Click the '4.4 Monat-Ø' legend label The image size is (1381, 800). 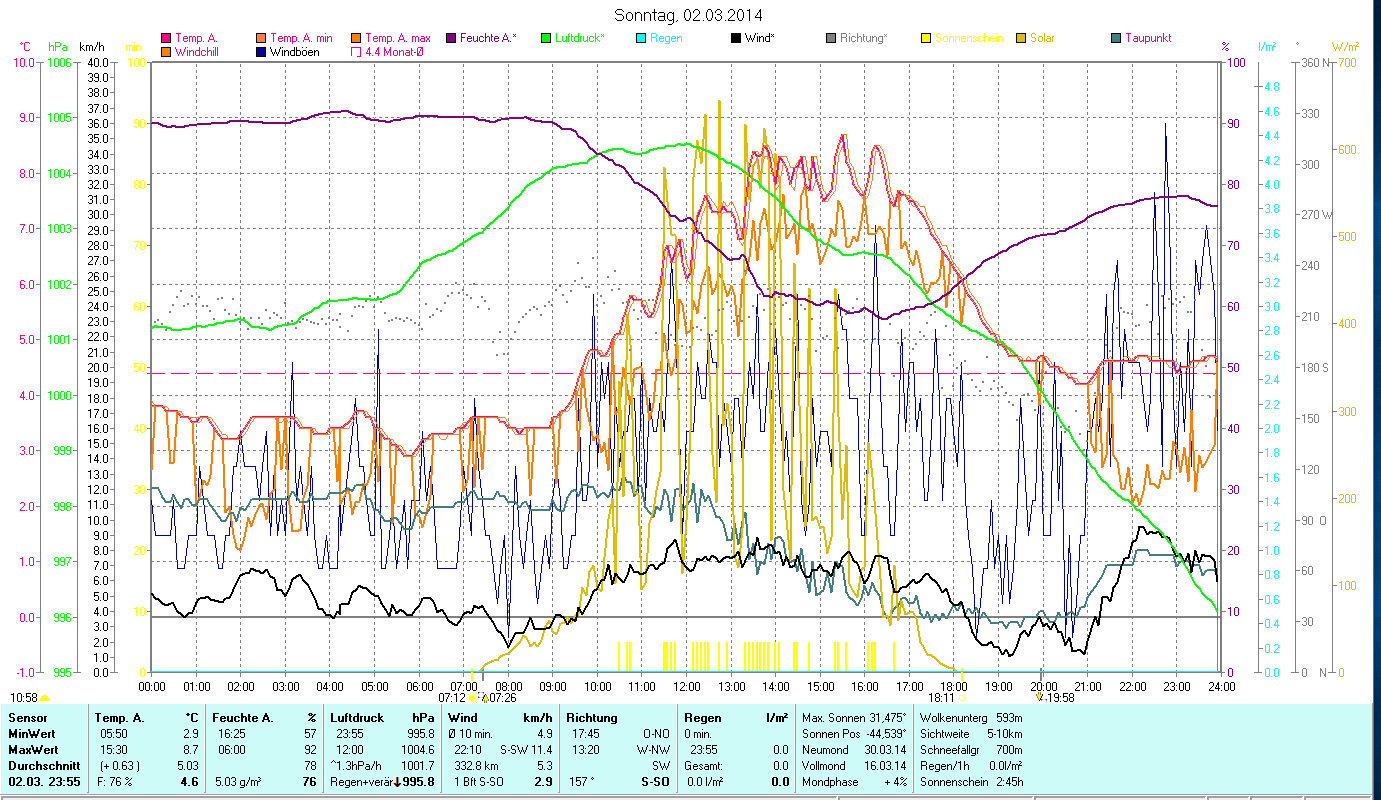395,51
